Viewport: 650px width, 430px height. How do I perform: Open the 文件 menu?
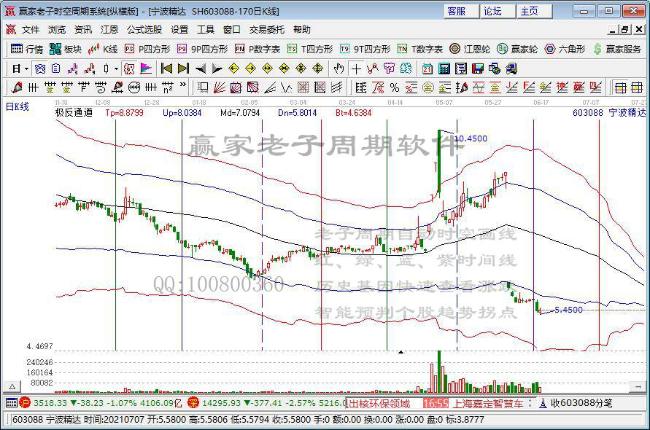(x=30, y=29)
